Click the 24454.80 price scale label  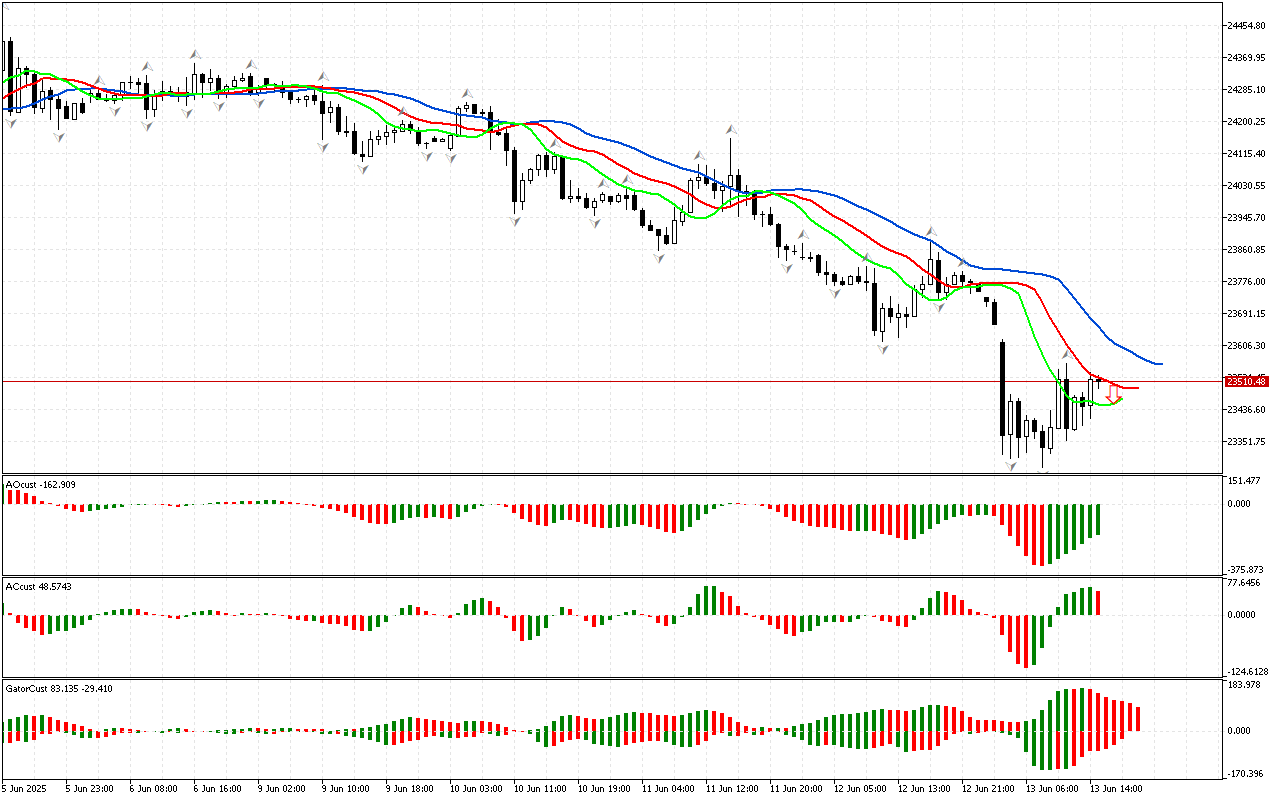pyautogui.click(x=1246, y=25)
